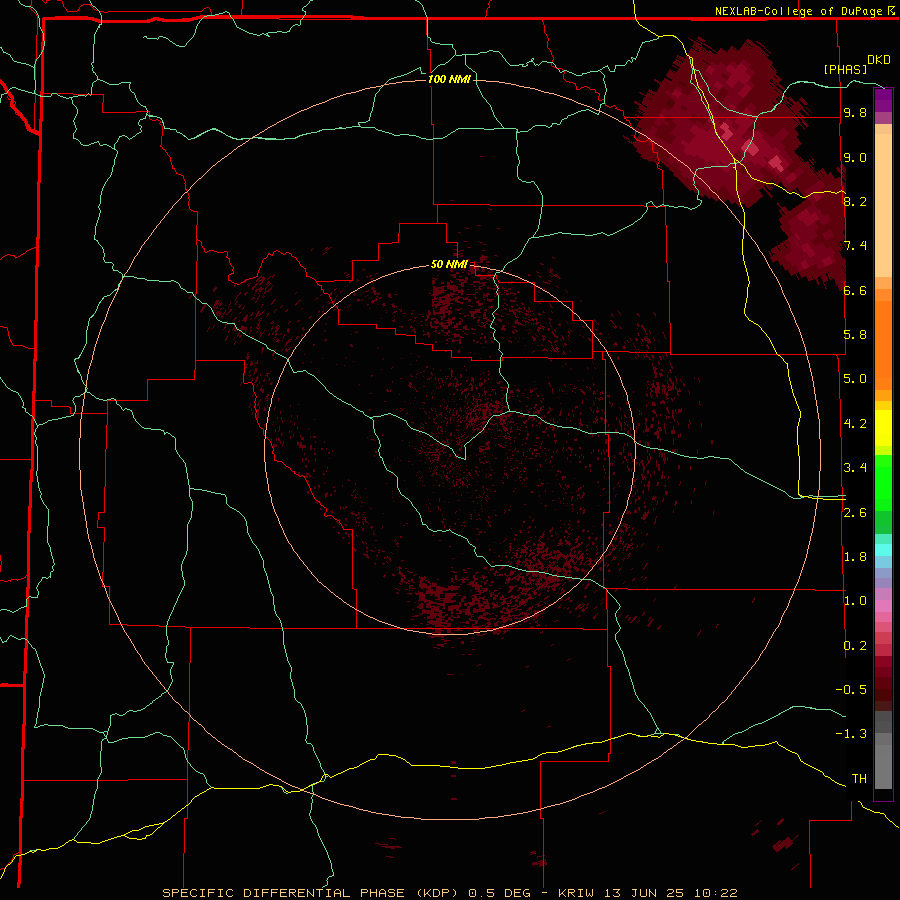The width and height of the screenshot is (900, 900).
Task: Click the 9.8 scale value
Action: point(855,113)
